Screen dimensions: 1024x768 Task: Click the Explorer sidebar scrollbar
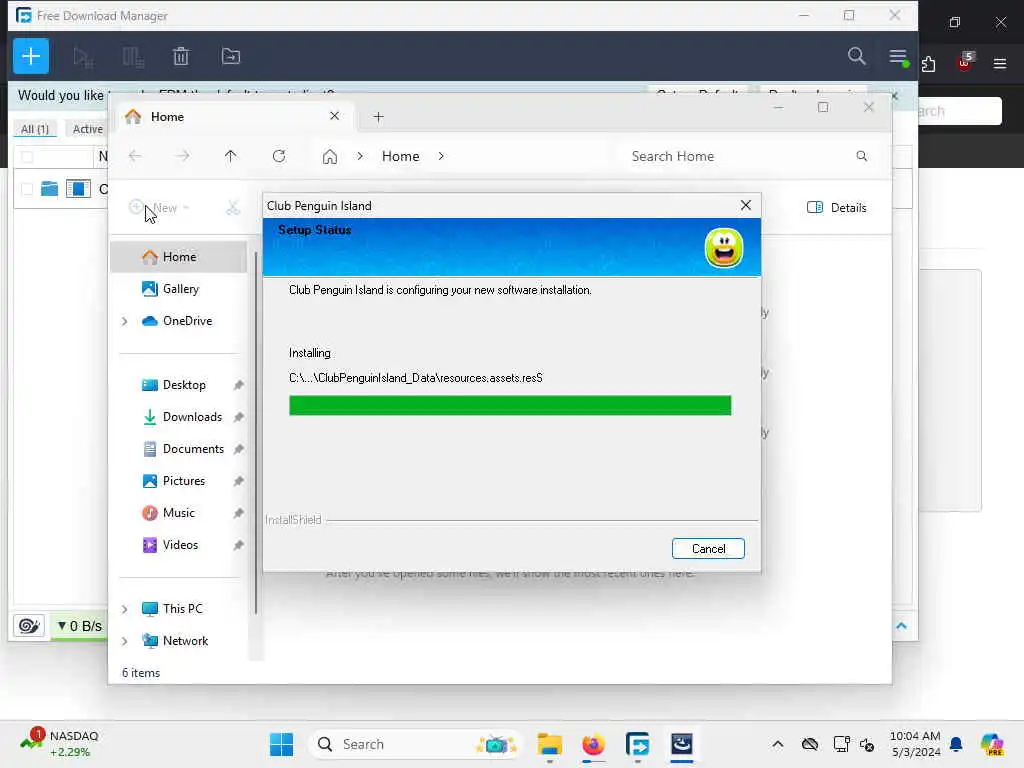click(256, 432)
